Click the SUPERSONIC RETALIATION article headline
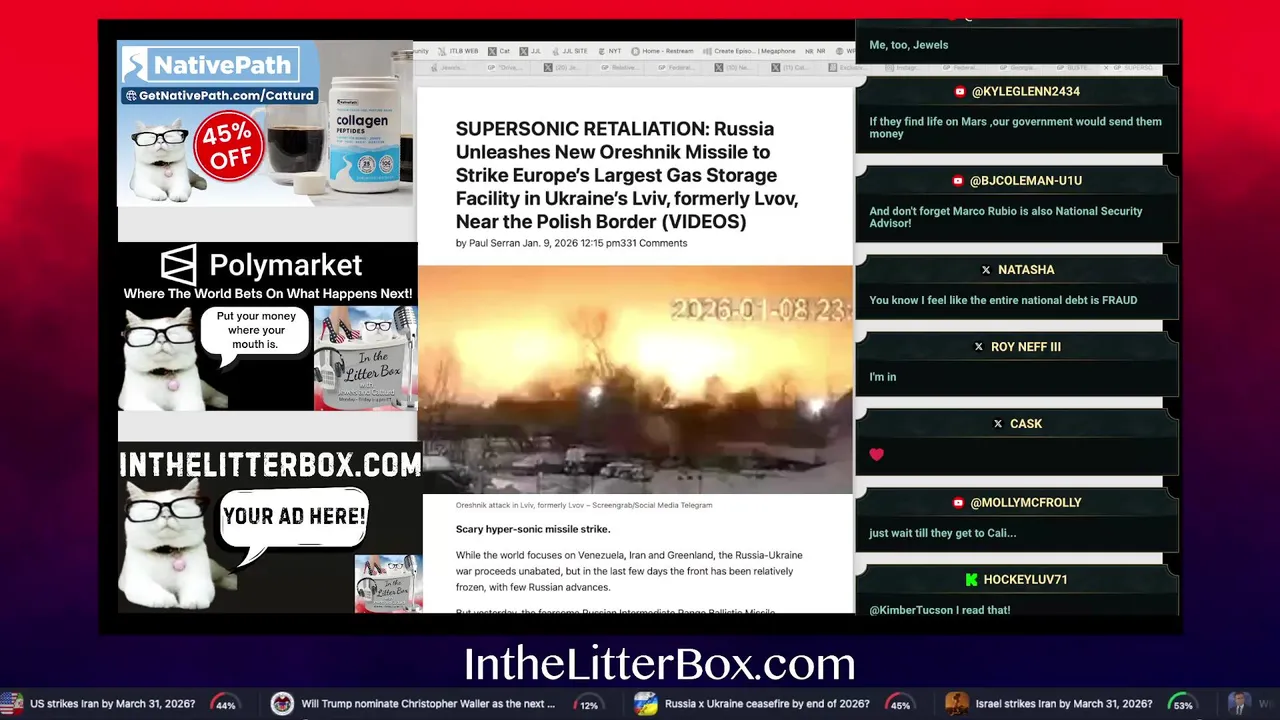This screenshot has height=720, width=1280. pos(627,175)
